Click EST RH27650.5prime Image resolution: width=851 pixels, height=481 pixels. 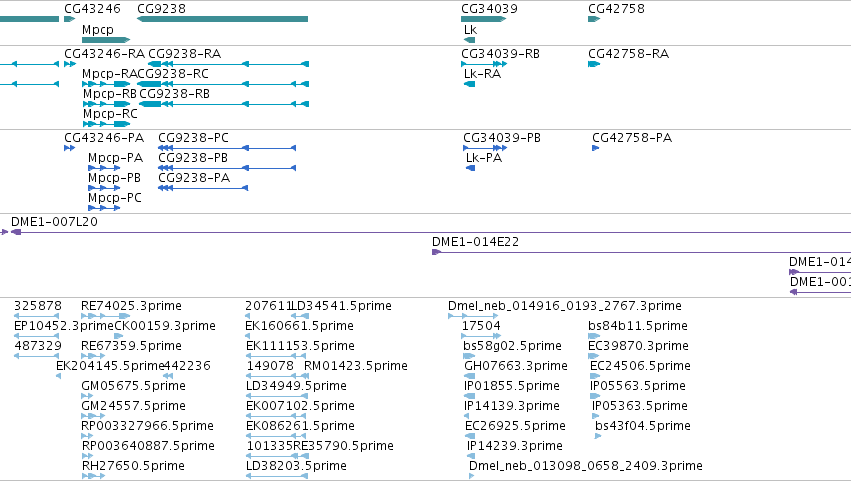tap(134, 467)
